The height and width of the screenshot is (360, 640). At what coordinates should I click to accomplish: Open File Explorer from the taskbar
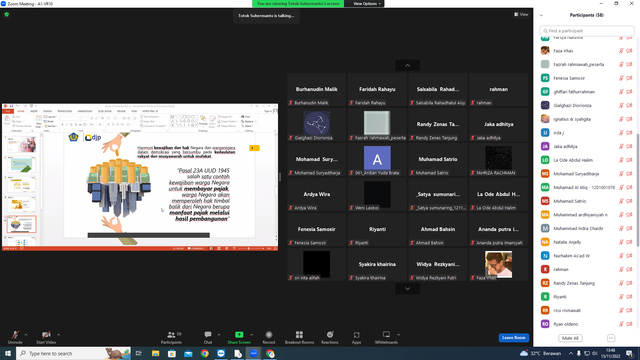pyautogui.click(x=156, y=353)
